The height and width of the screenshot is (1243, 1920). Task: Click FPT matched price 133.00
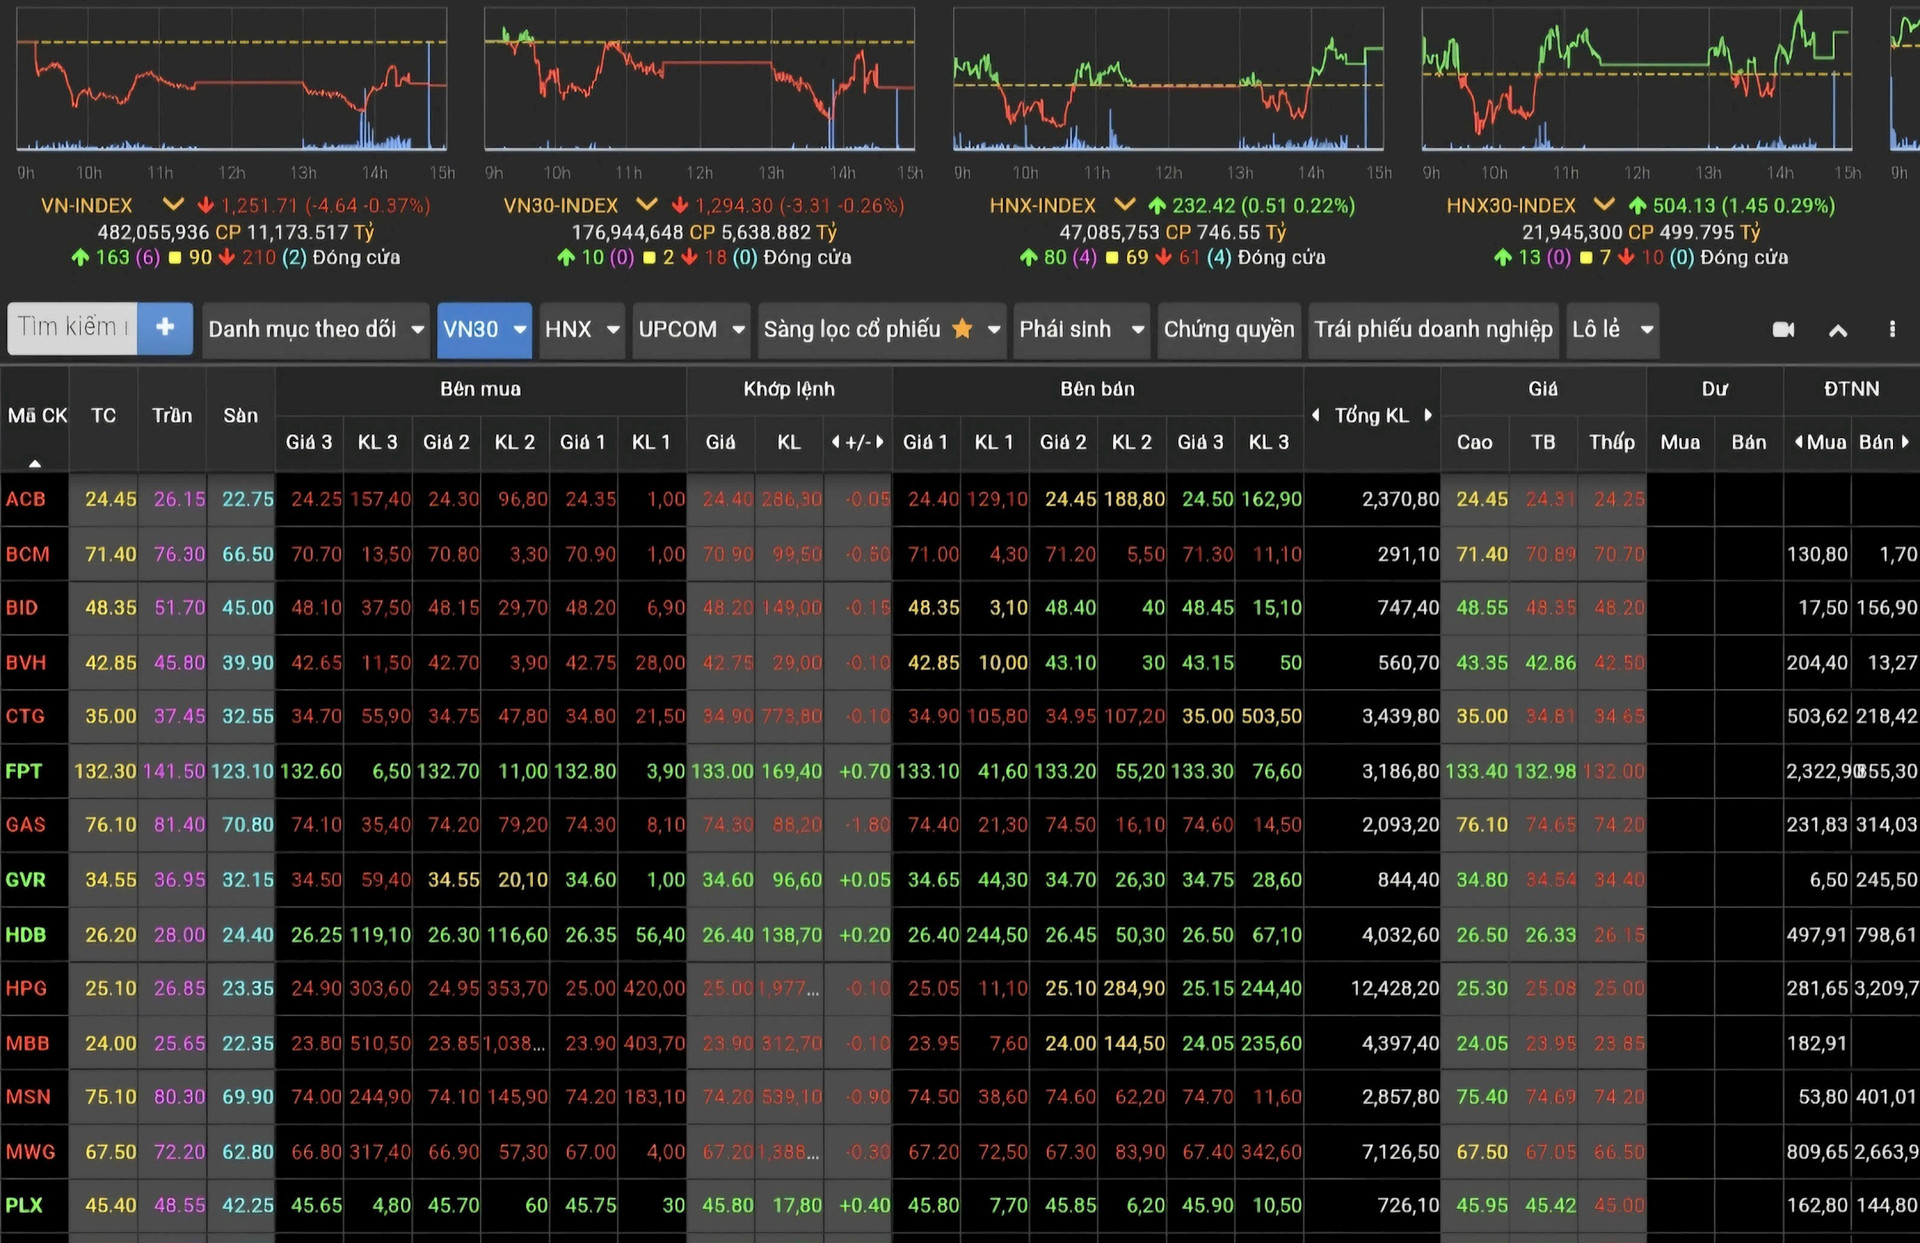tap(722, 771)
